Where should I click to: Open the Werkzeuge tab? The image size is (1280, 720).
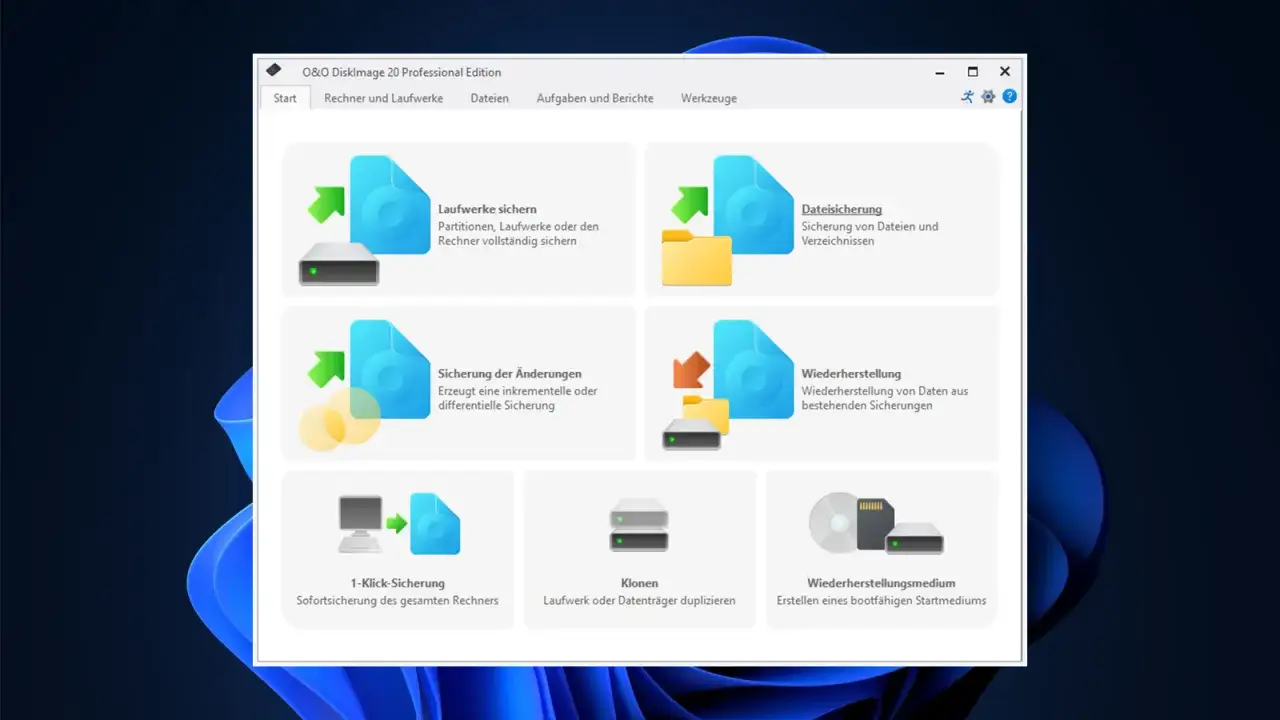(709, 98)
